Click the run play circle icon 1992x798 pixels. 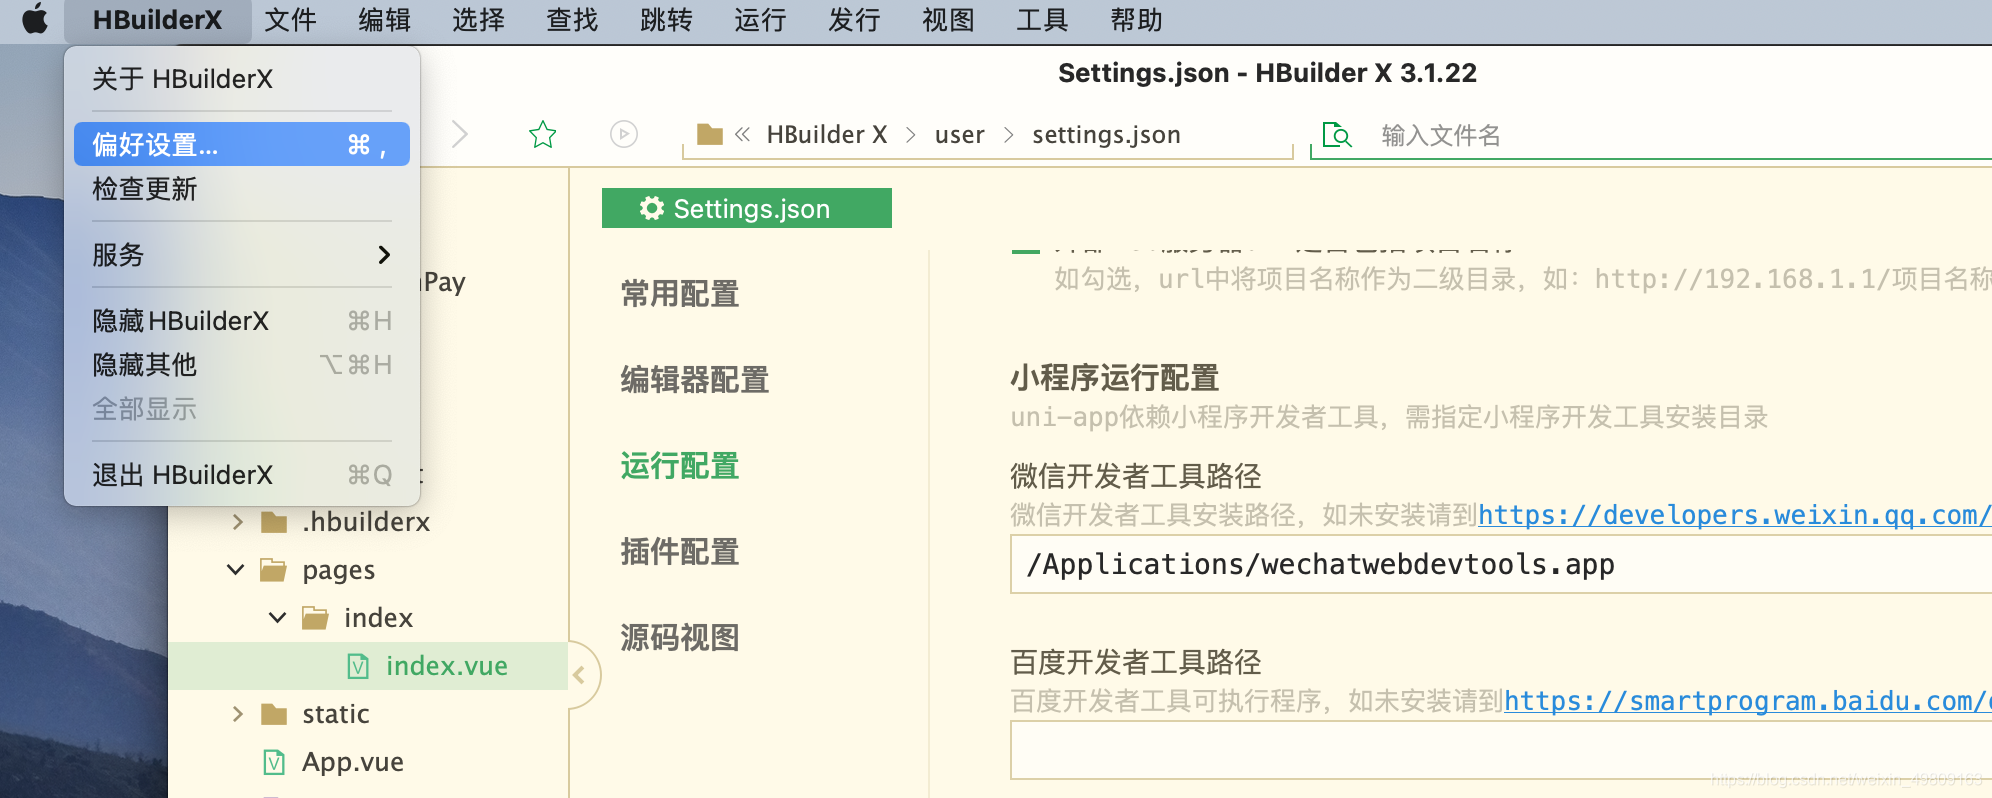click(x=624, y=134)
